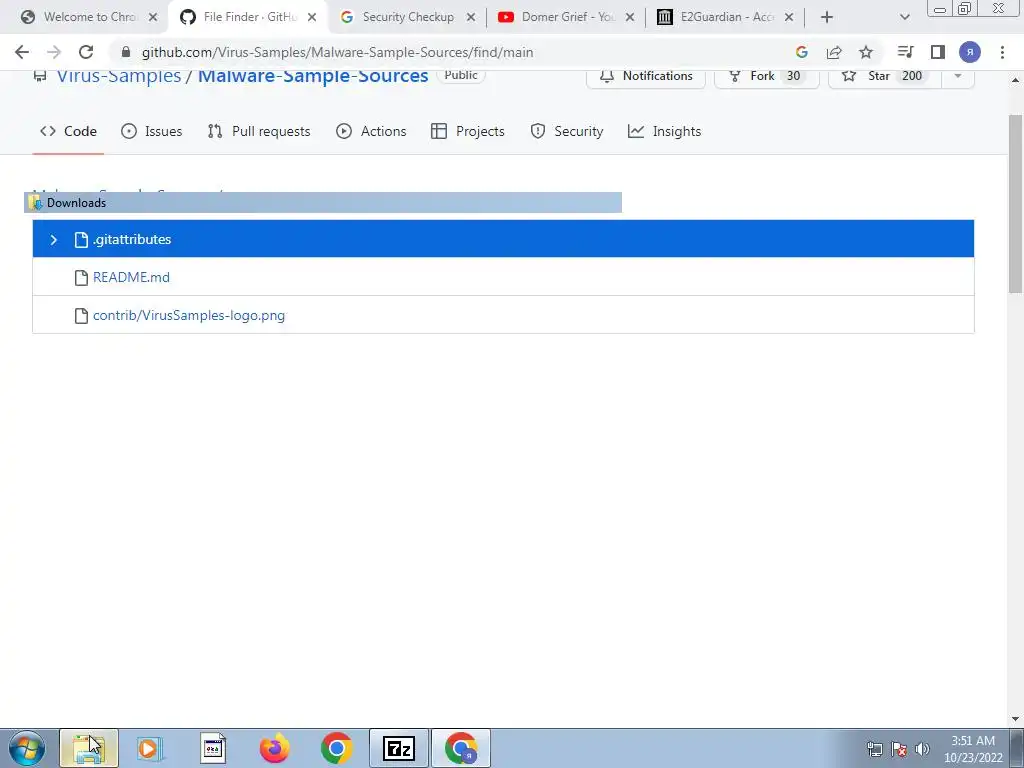Click the forward navigation arrow
The height and width of the screenshot is (768, 1024).
pos(54,52)
